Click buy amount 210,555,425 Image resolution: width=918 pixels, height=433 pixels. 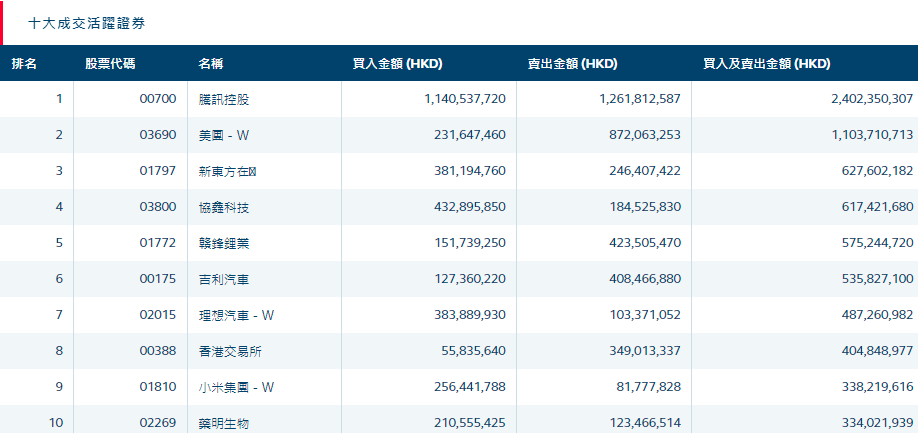[470, 423]
